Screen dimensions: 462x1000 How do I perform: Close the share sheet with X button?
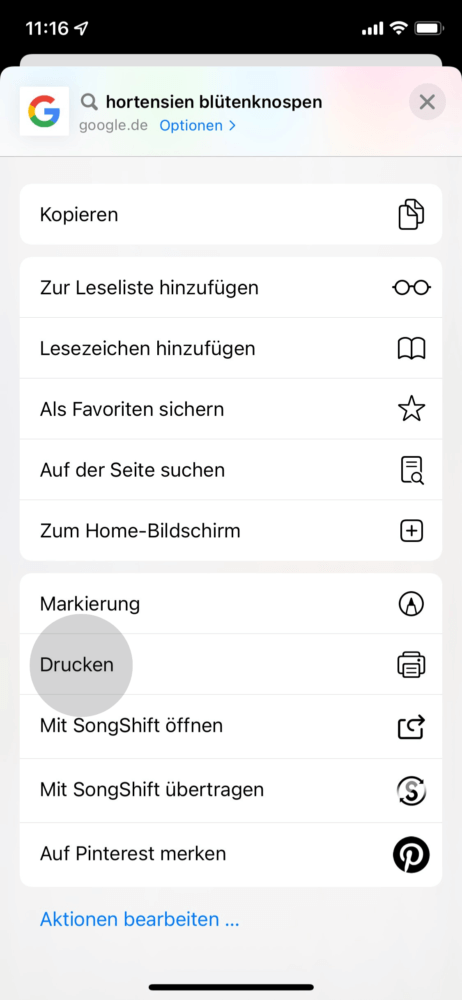pos(427,102)
